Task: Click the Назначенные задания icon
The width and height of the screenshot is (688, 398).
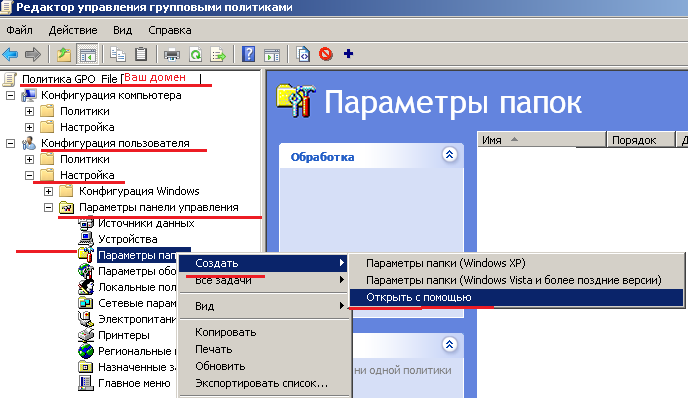Action: (x=86, y=367)
